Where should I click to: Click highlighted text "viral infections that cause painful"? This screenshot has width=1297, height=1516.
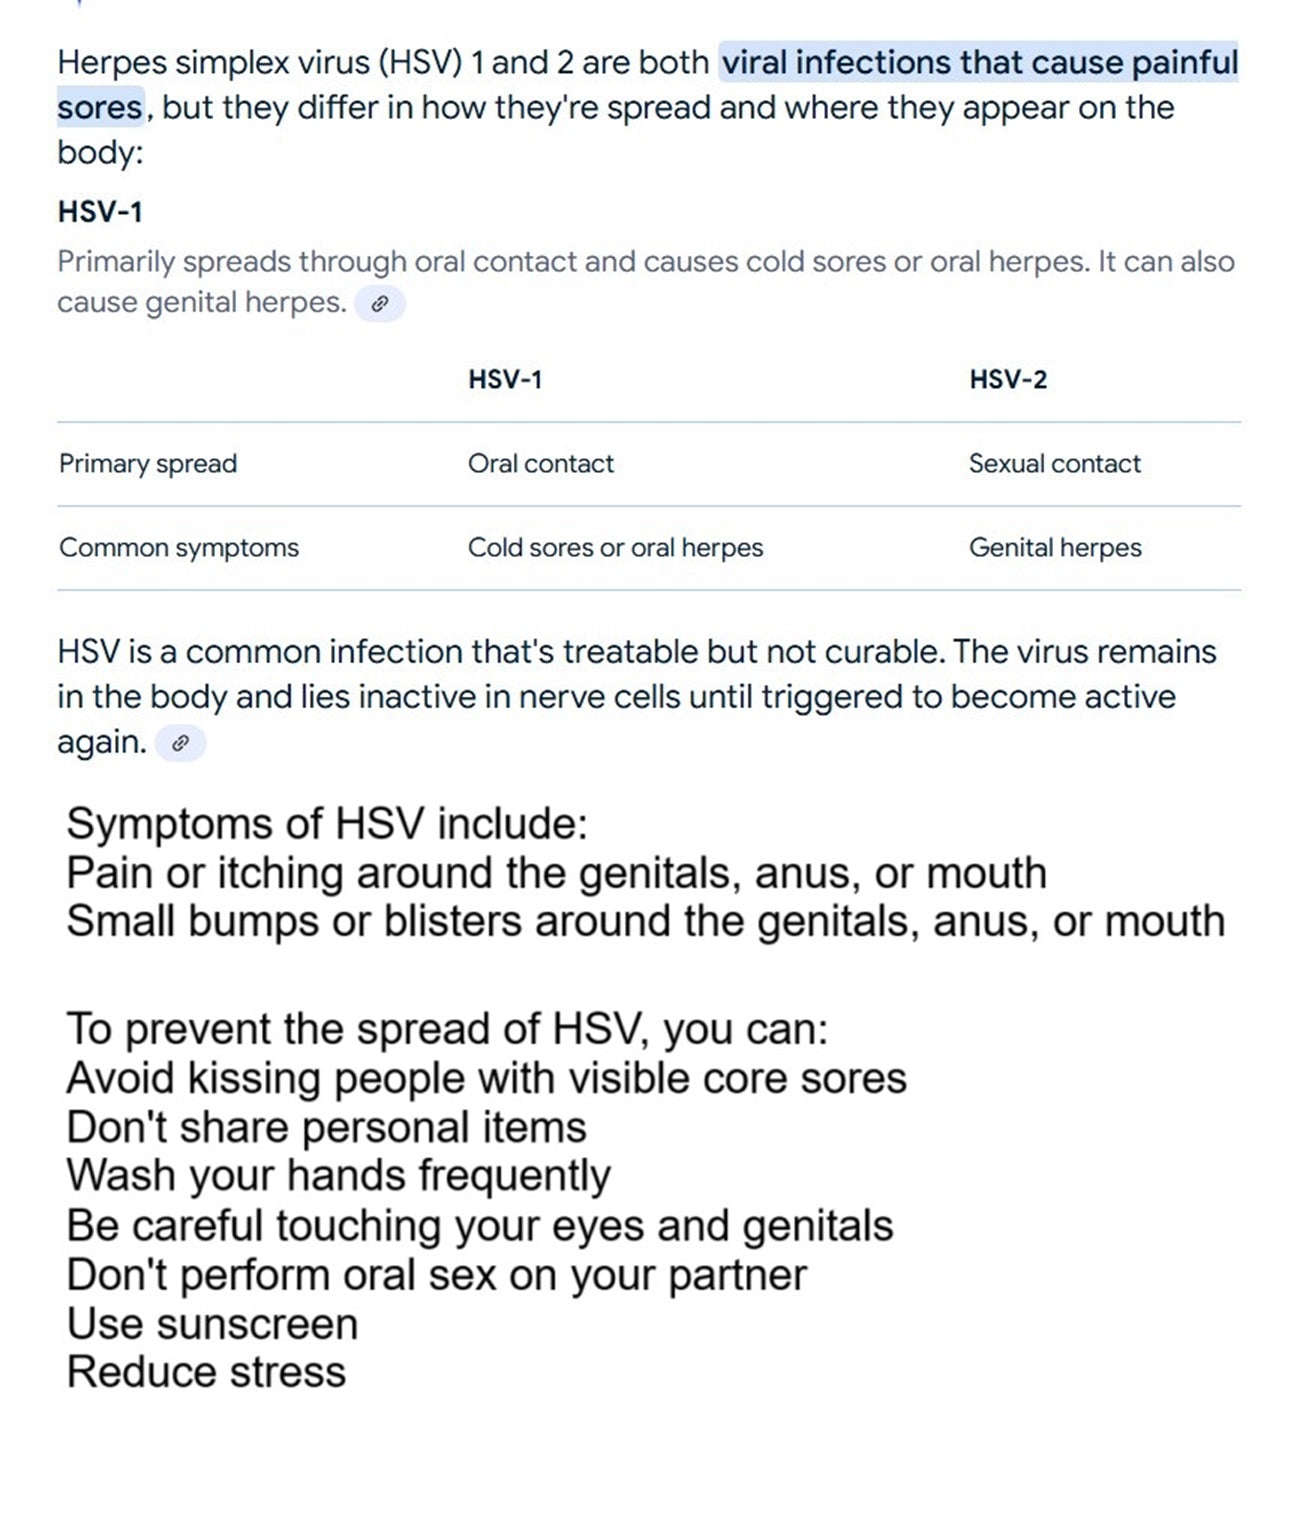[x=979, y=63]
